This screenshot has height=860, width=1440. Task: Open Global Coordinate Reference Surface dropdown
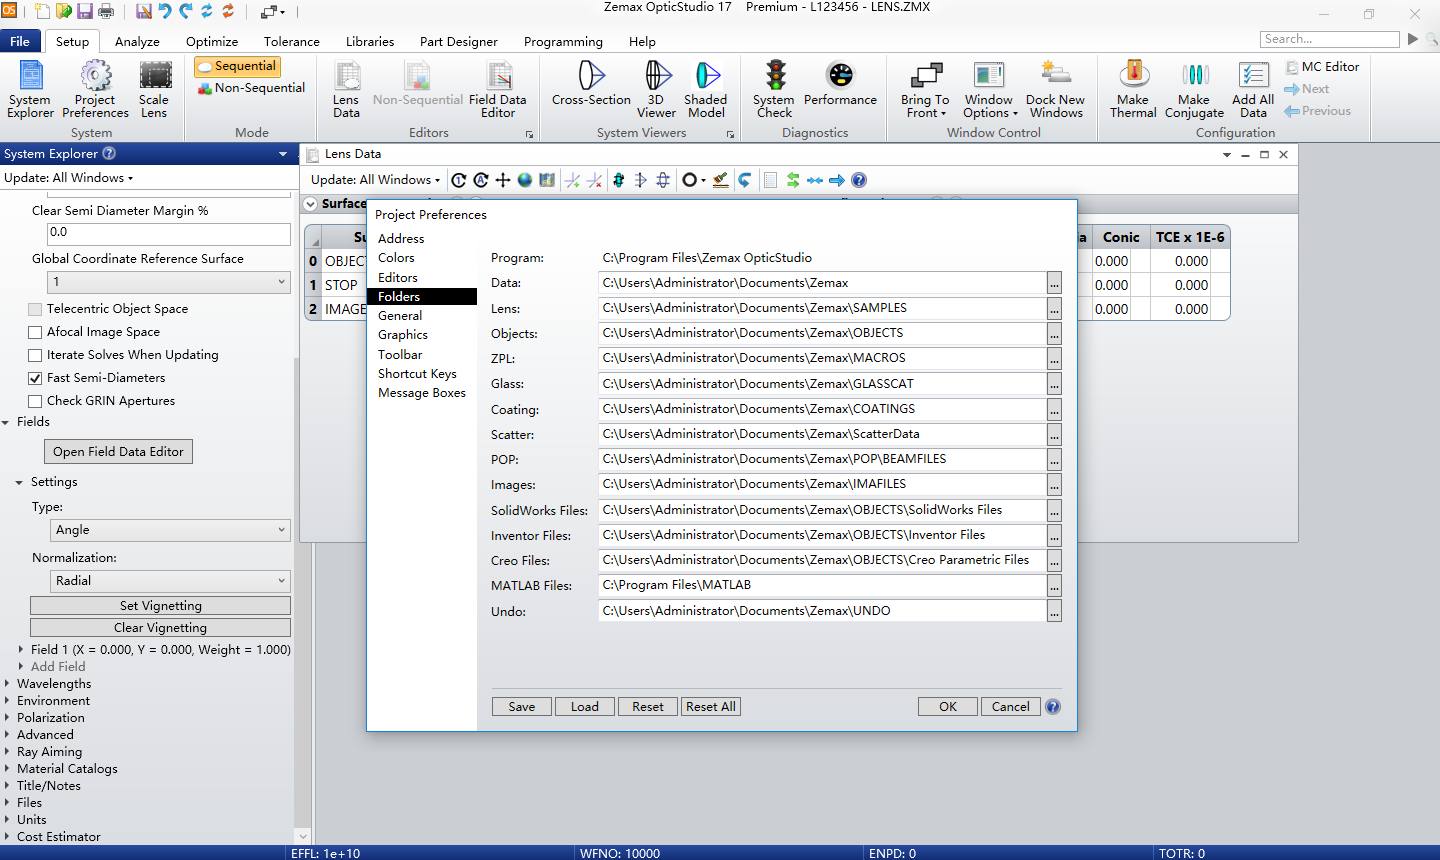pyautogui.click(x=169, y=282)
